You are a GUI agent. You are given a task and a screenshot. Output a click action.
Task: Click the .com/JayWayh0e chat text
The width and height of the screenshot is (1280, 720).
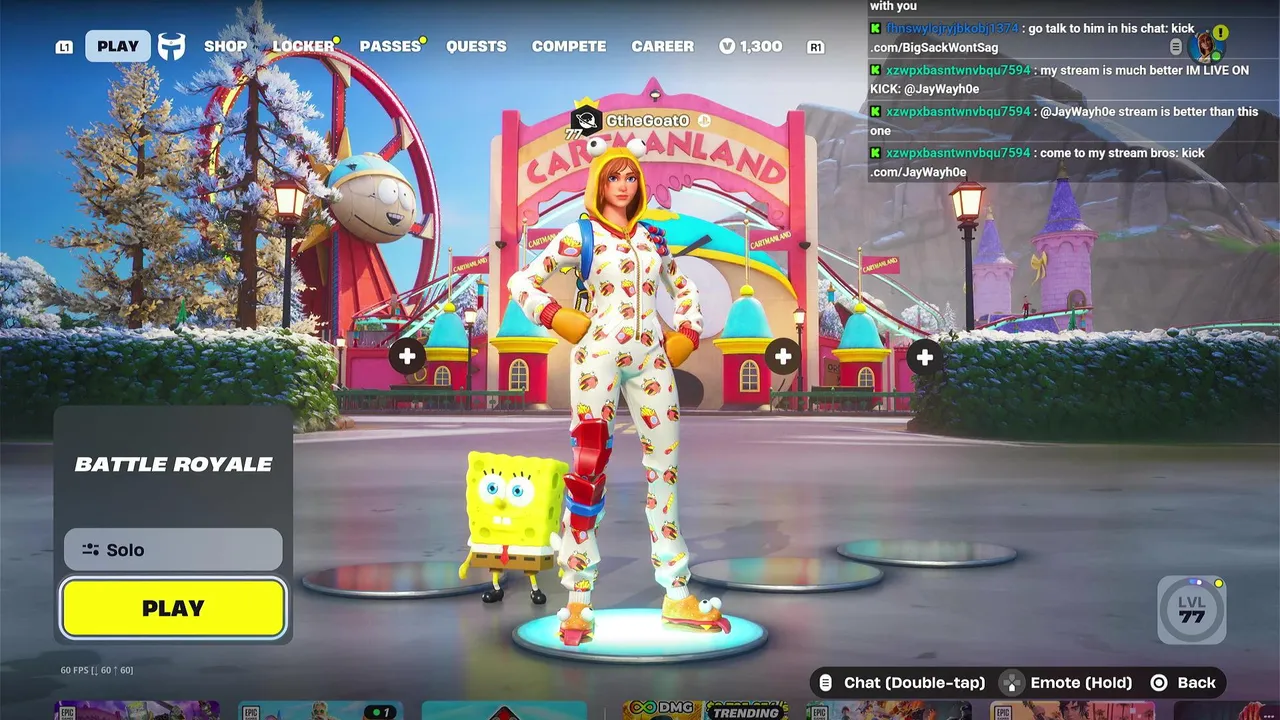coord(918,172)
